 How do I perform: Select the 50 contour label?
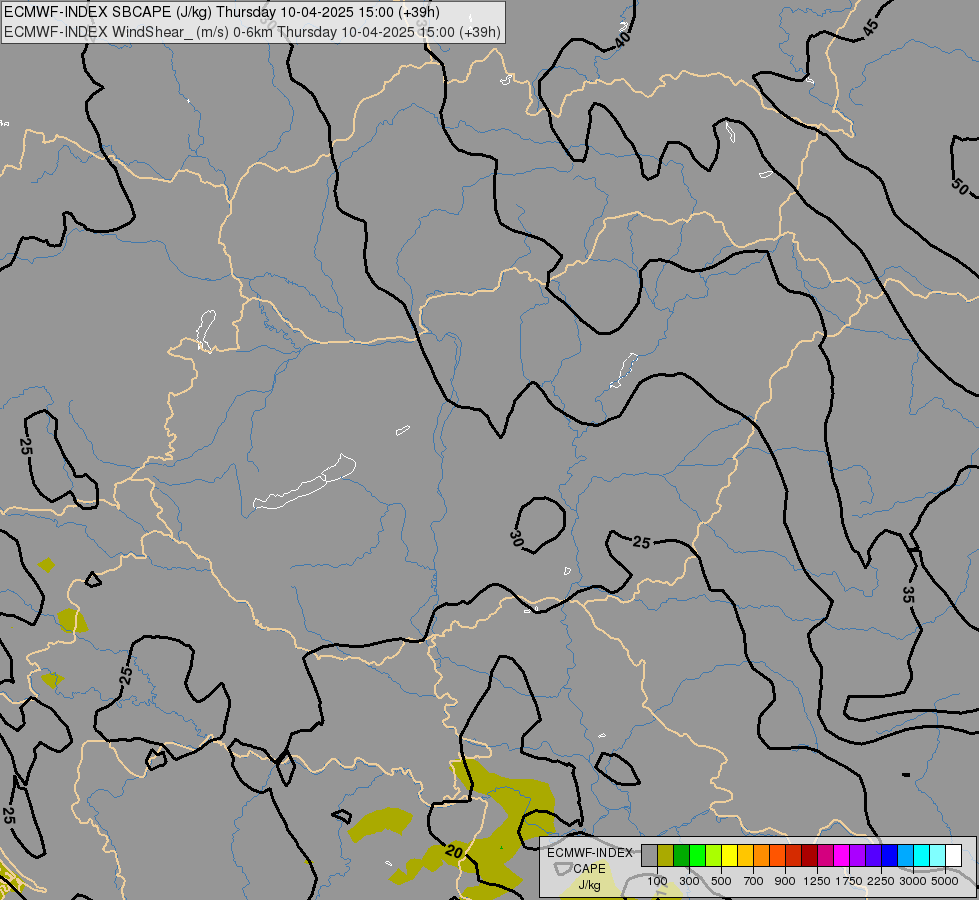point(960,185)
